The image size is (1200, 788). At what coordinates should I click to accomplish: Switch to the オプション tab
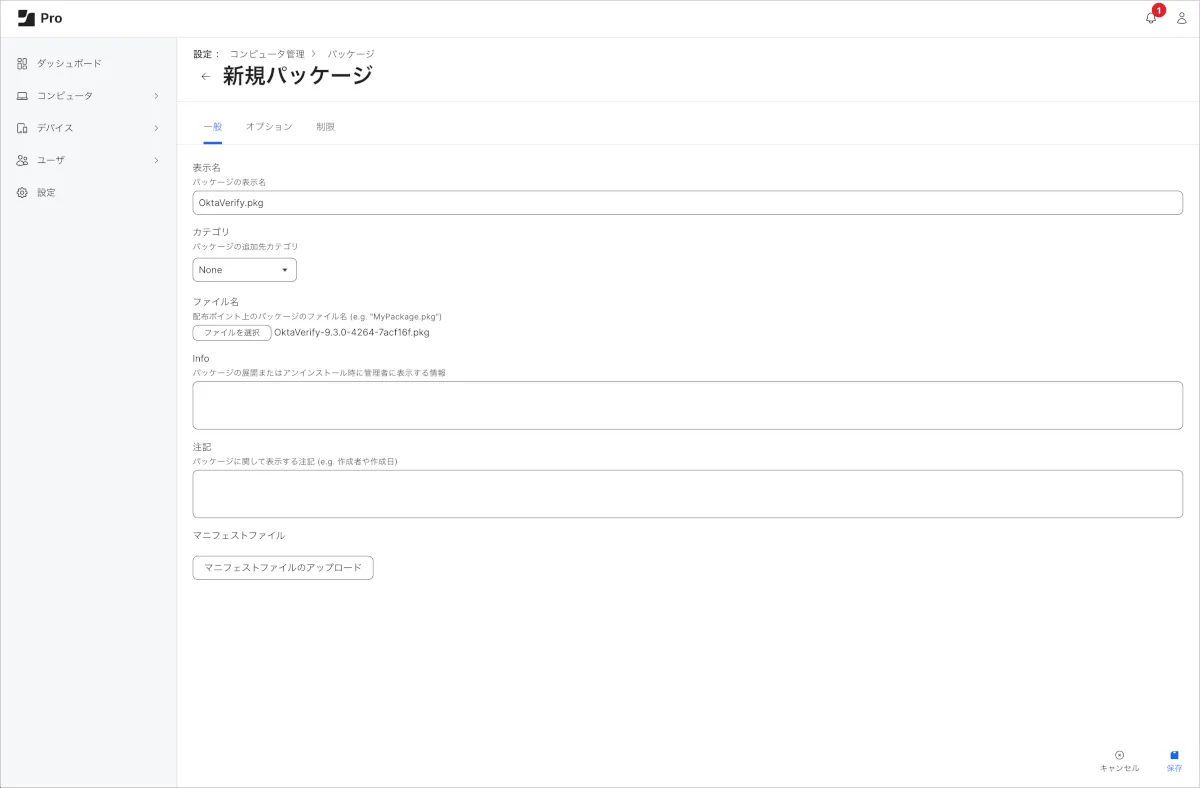[269, 127]
